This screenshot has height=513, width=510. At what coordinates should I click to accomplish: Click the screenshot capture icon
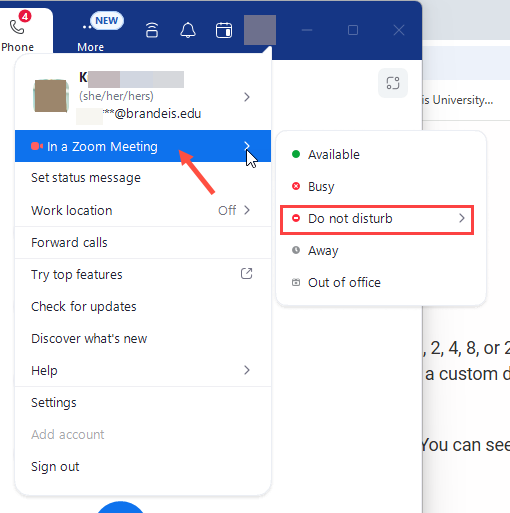(x=393, y=83)
